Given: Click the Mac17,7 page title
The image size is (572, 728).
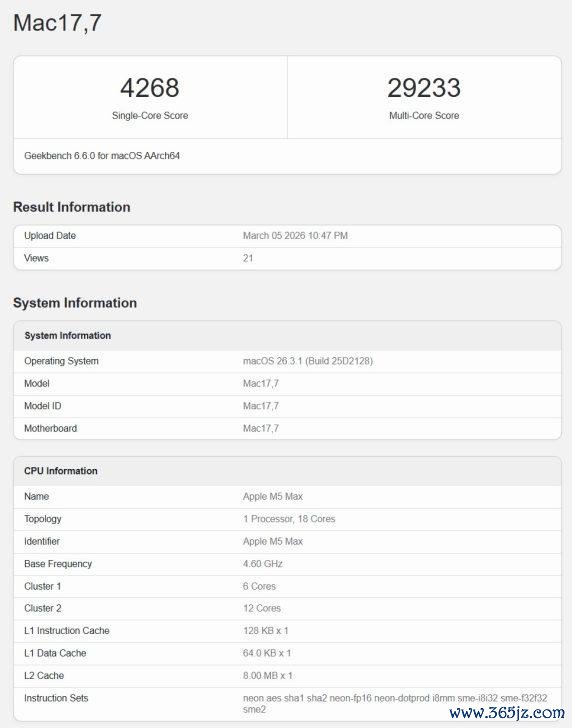Looking at the screenshot, I should (57, 23).
